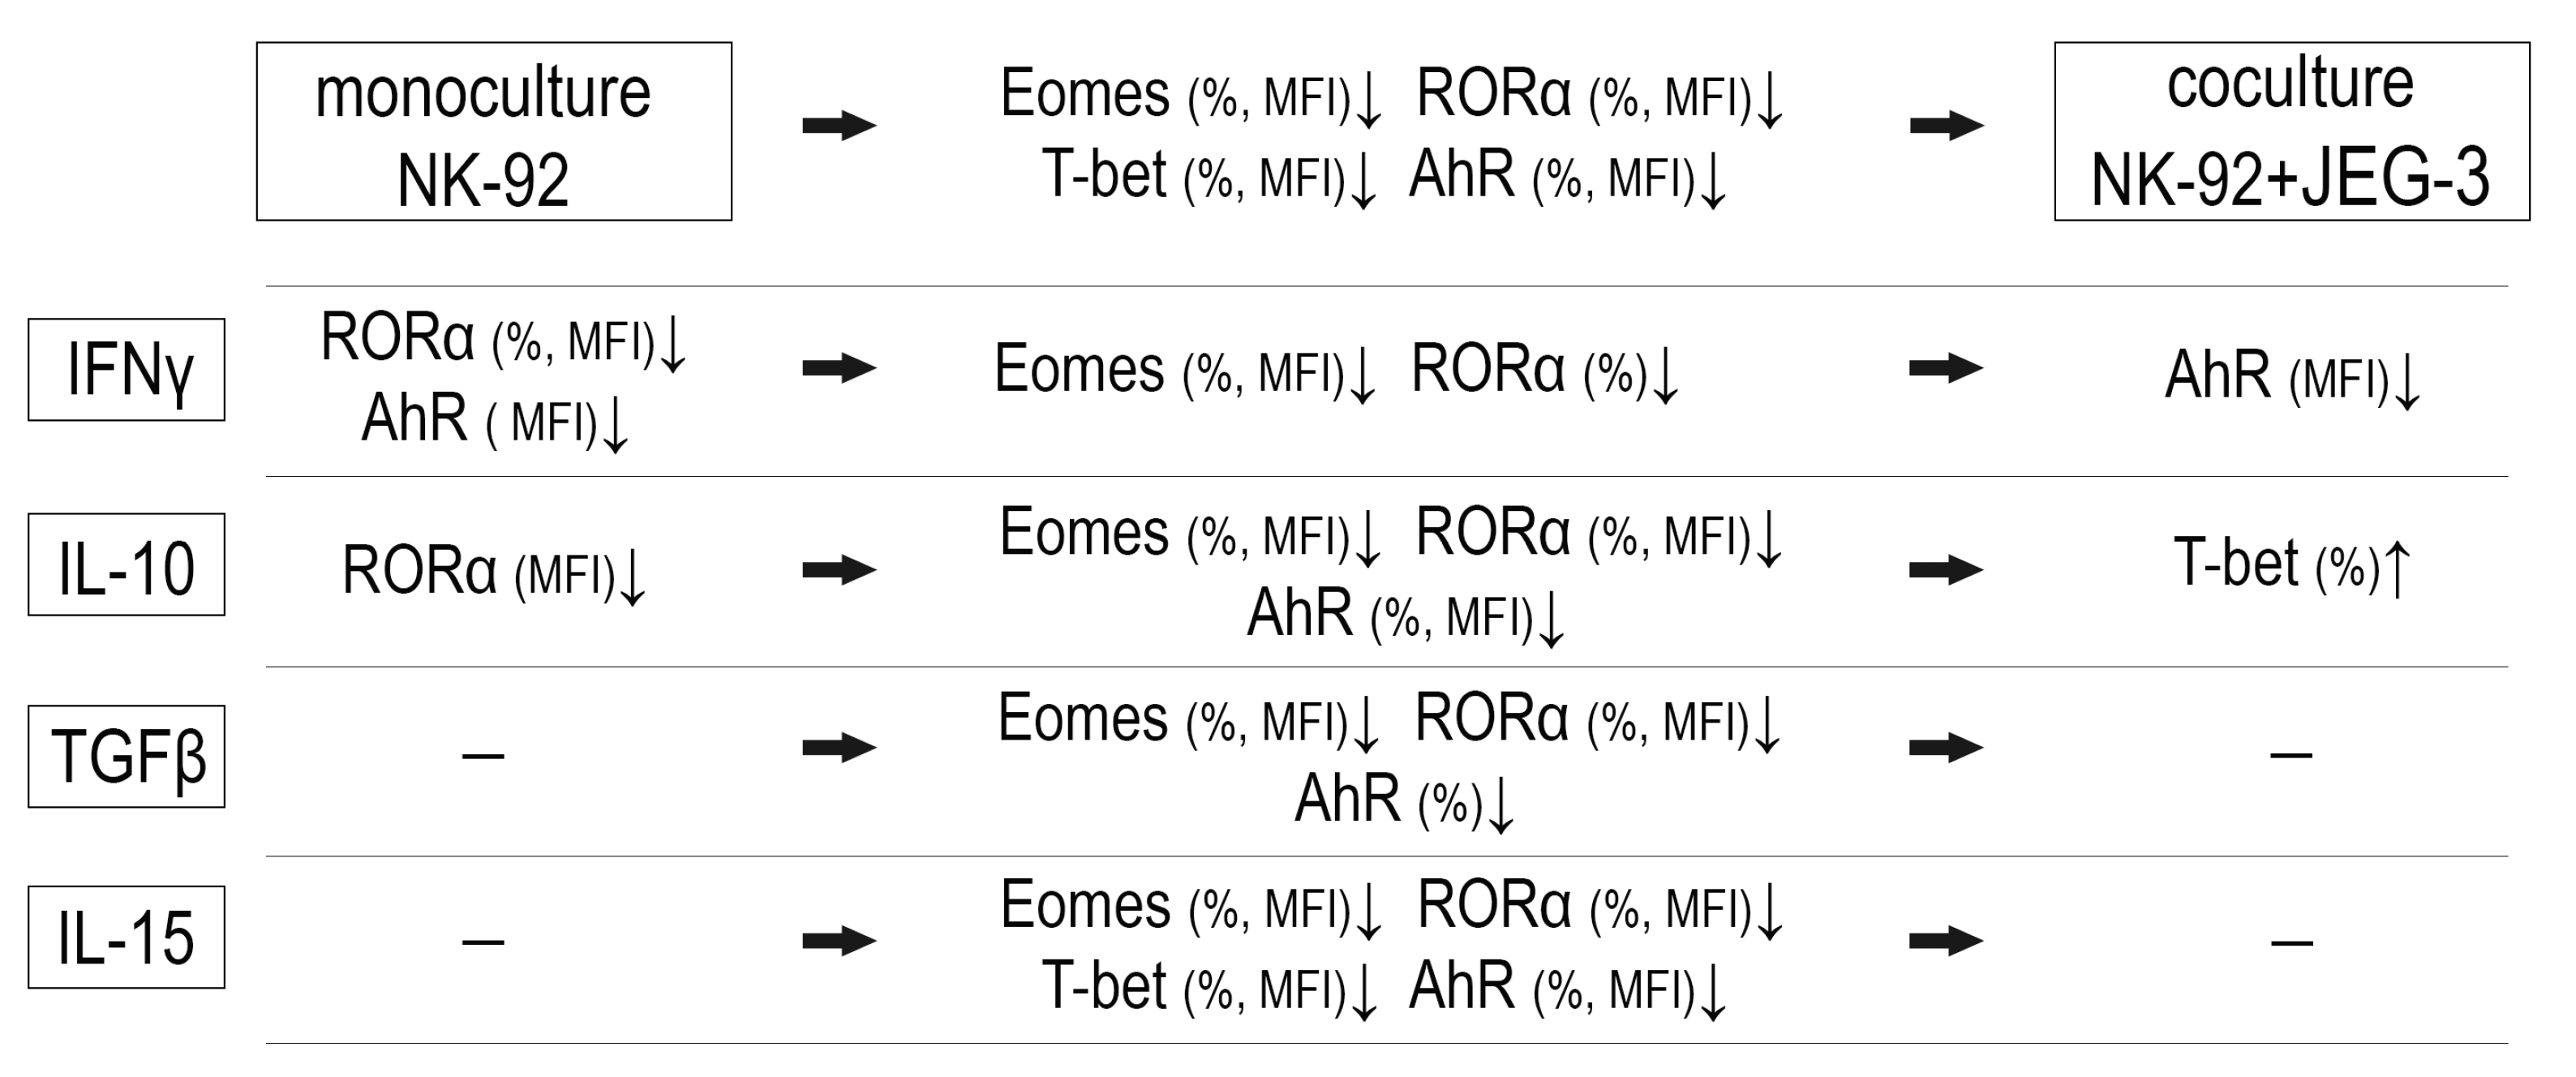Click the arrow left of coculture box
The height and width of the screenshot is (1077, 2576).
pos(1946,126)
